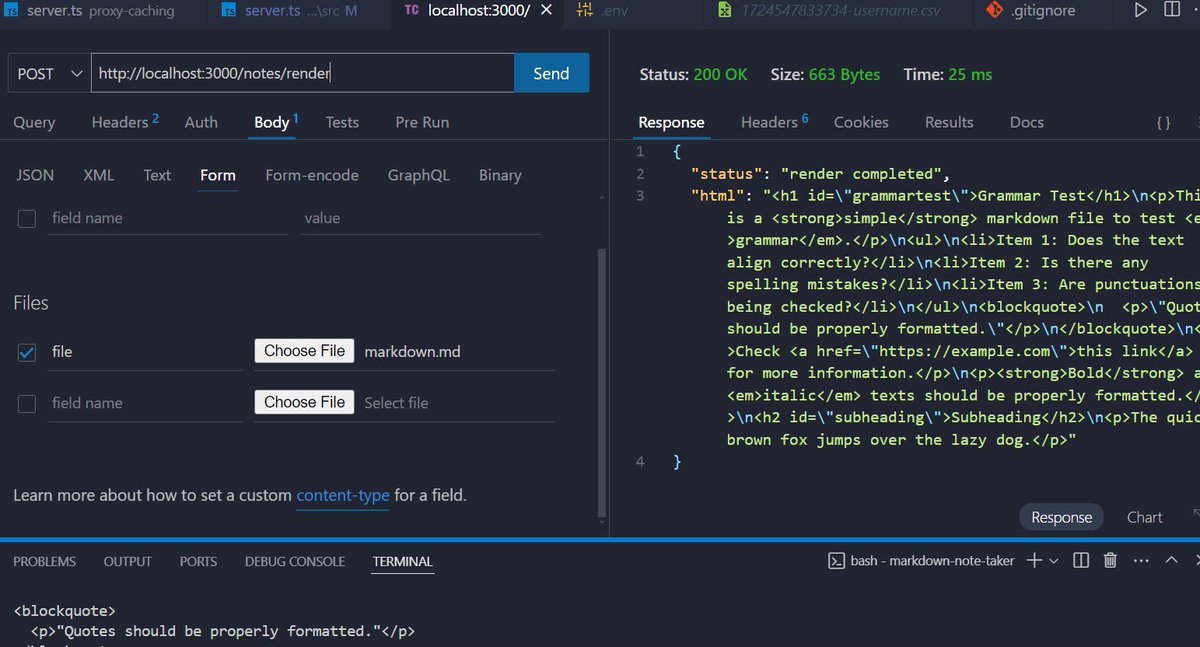Select GraphQL body type

(x=419, y=175)
